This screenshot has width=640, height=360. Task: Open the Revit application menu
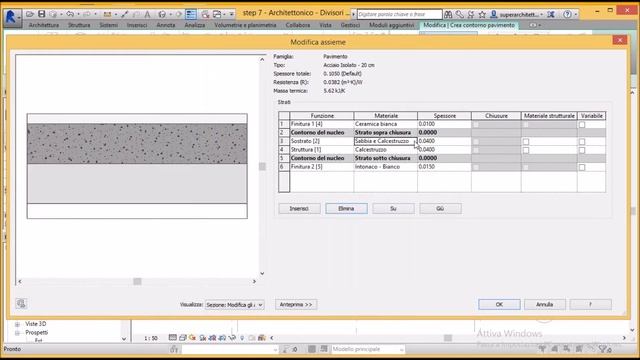click(11, 17)
